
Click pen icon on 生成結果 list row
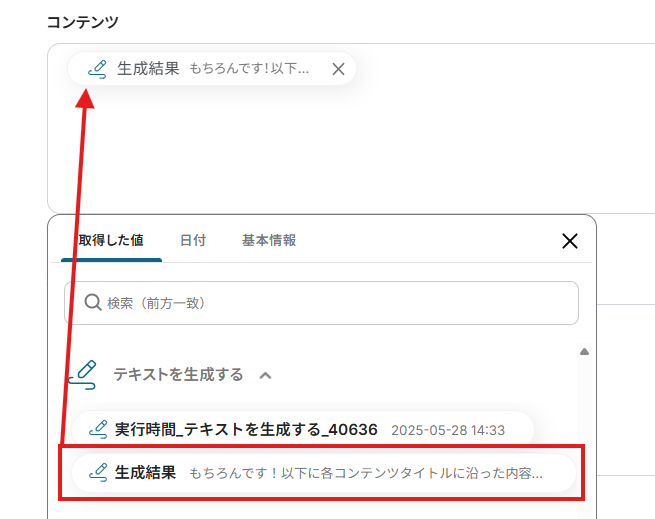(99, 473)
